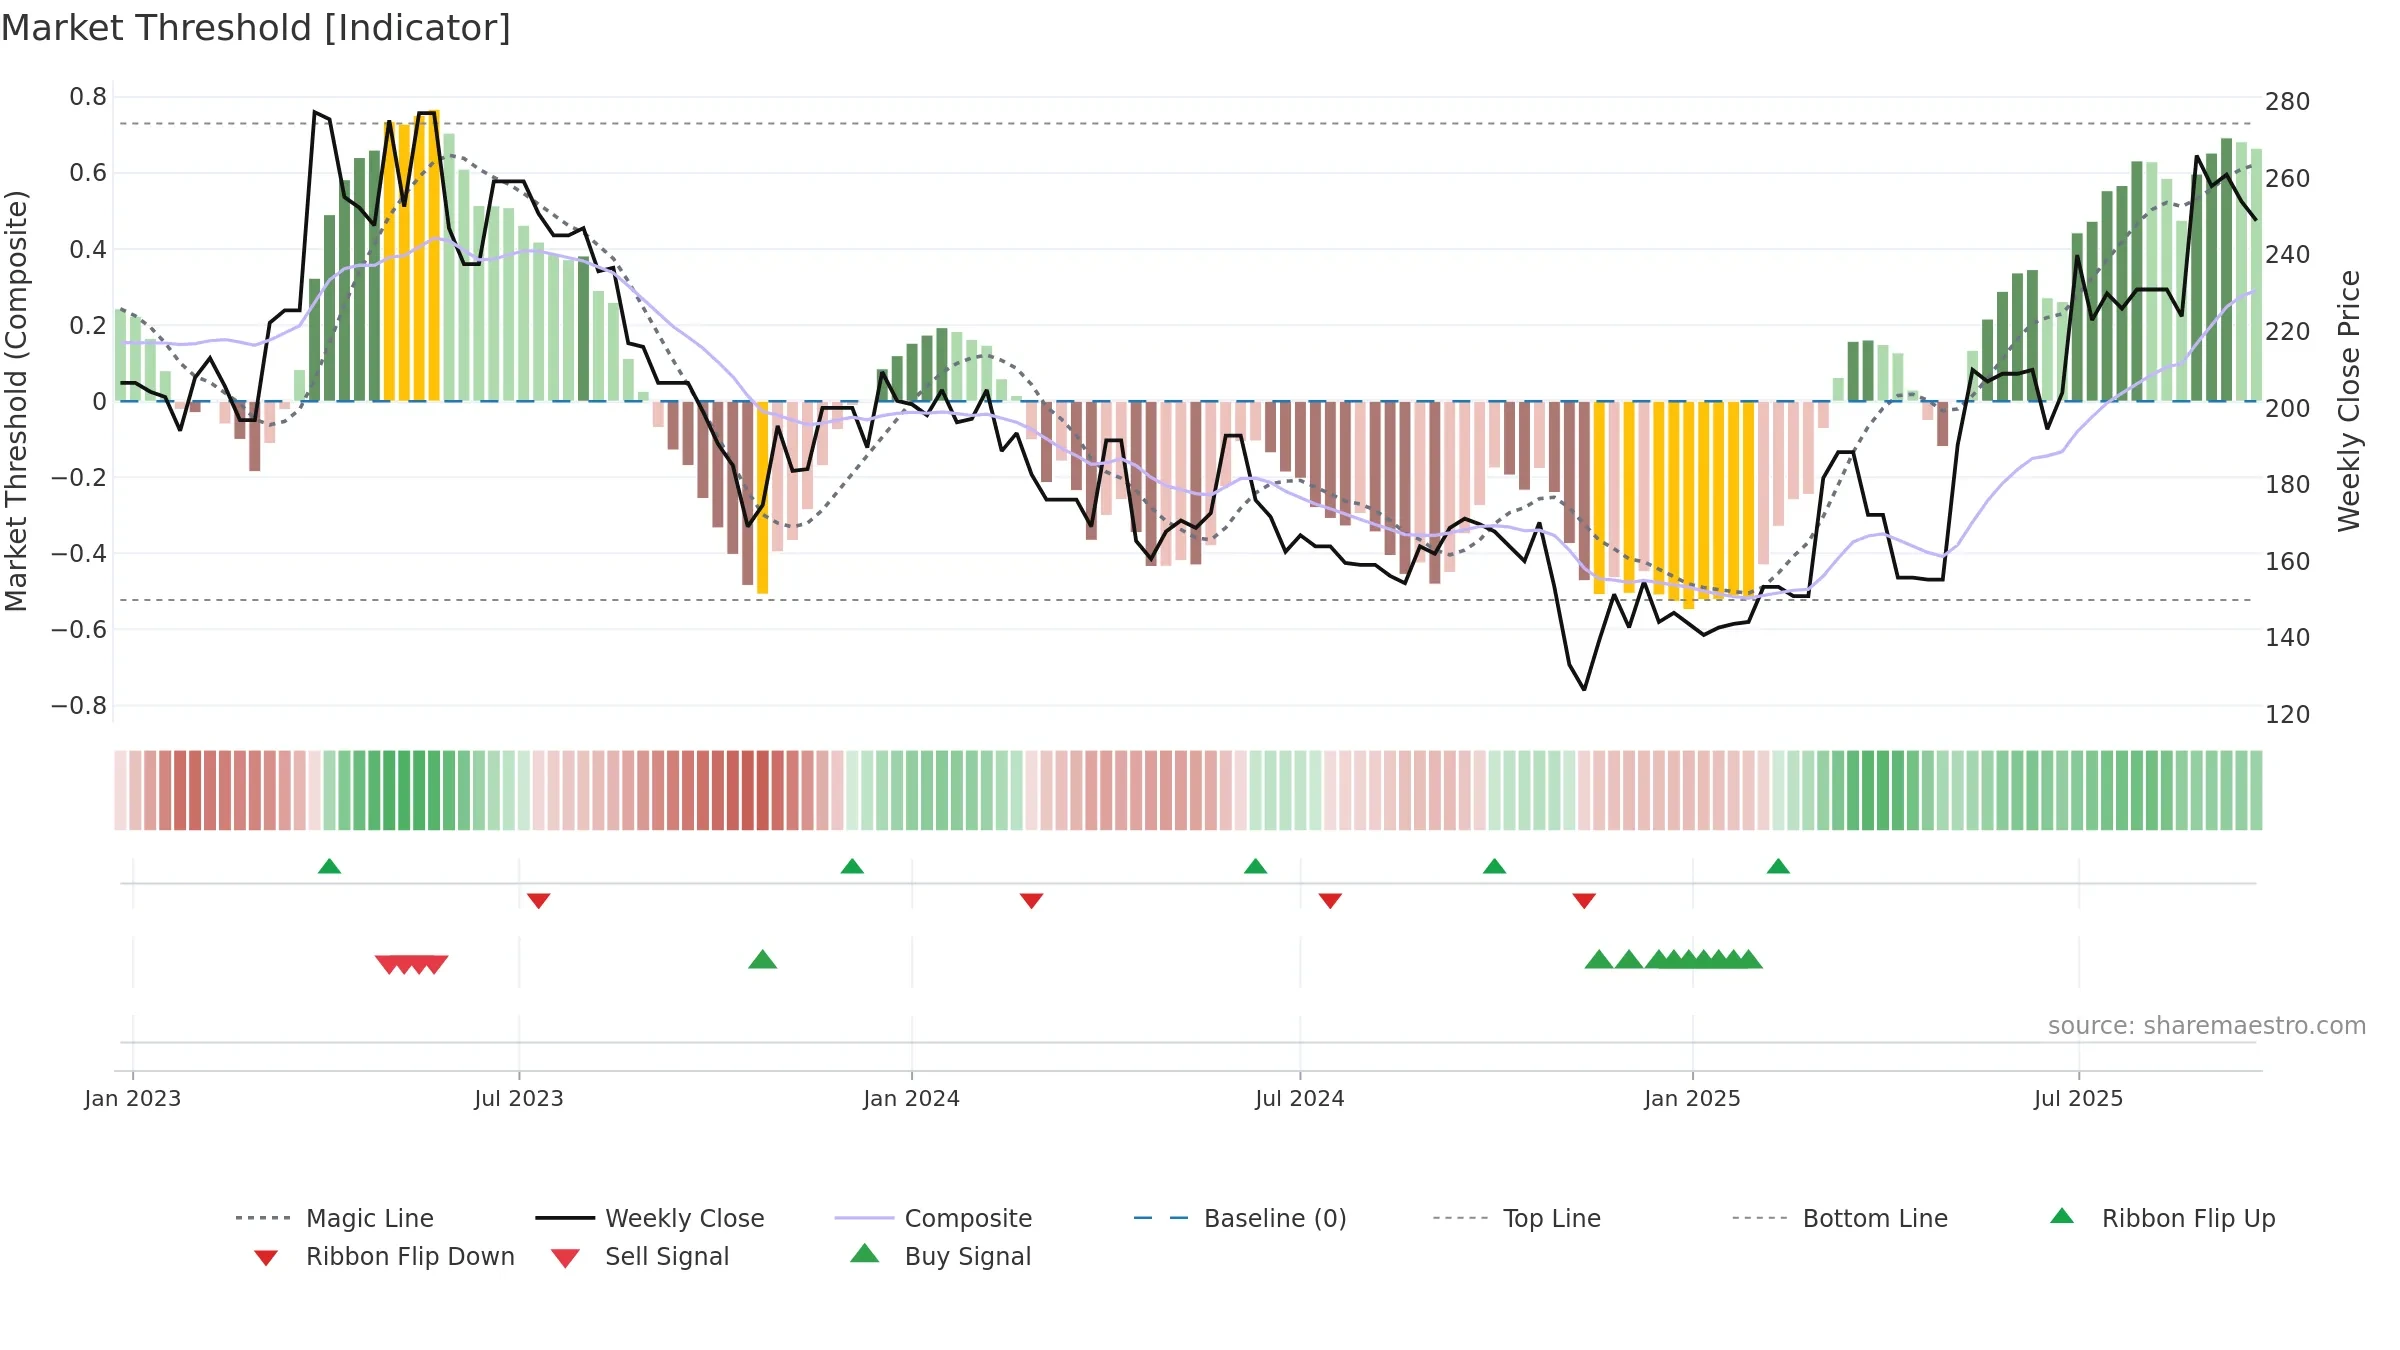
Task: Click the Ribbon Flip Down marker in early 2024
Action: [1031, 901]
